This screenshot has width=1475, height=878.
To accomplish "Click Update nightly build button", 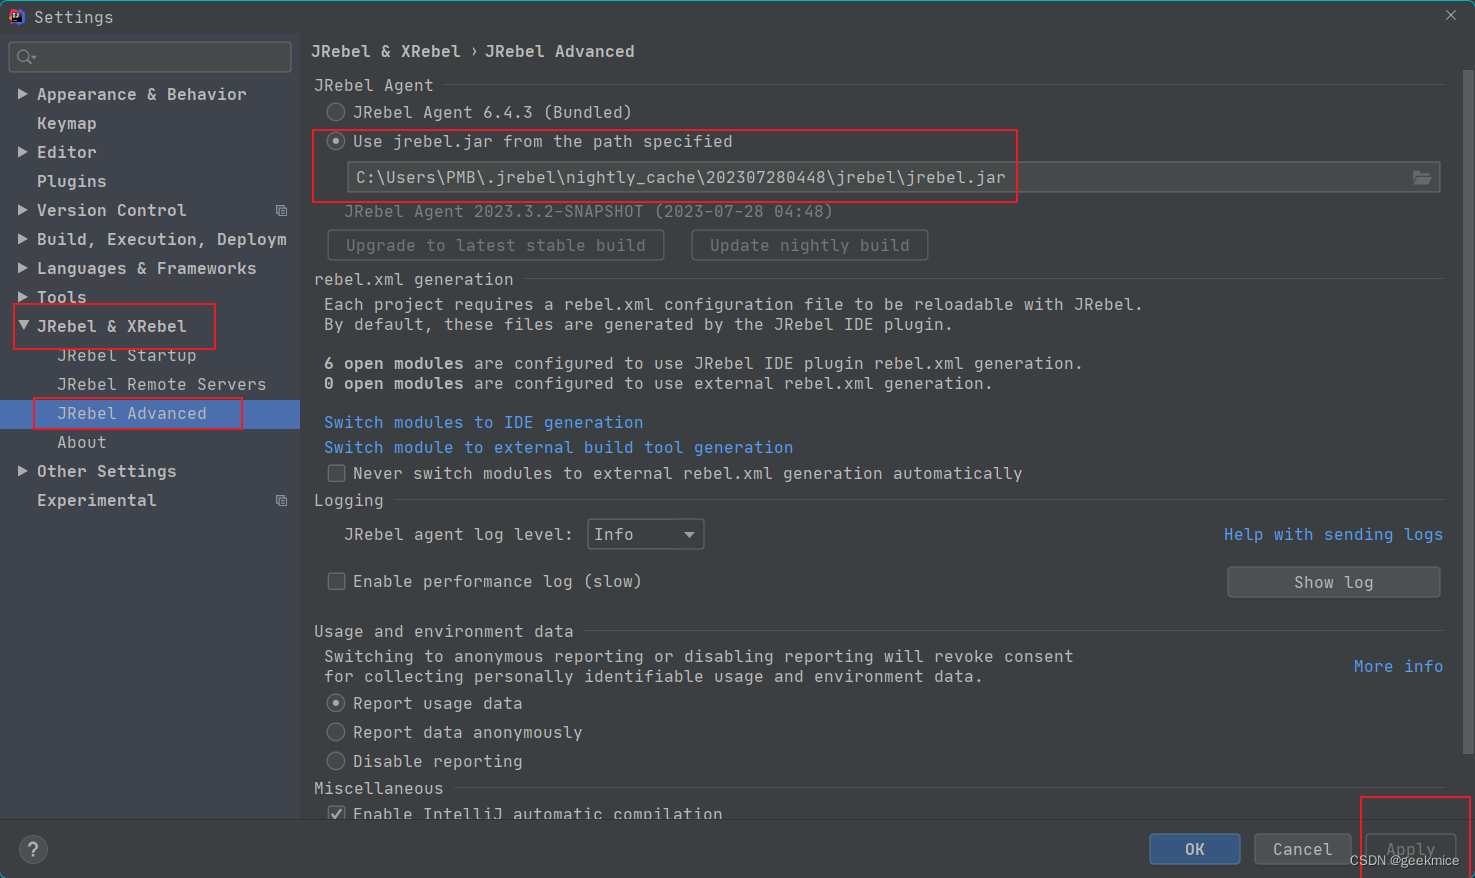I will (810, 245).
